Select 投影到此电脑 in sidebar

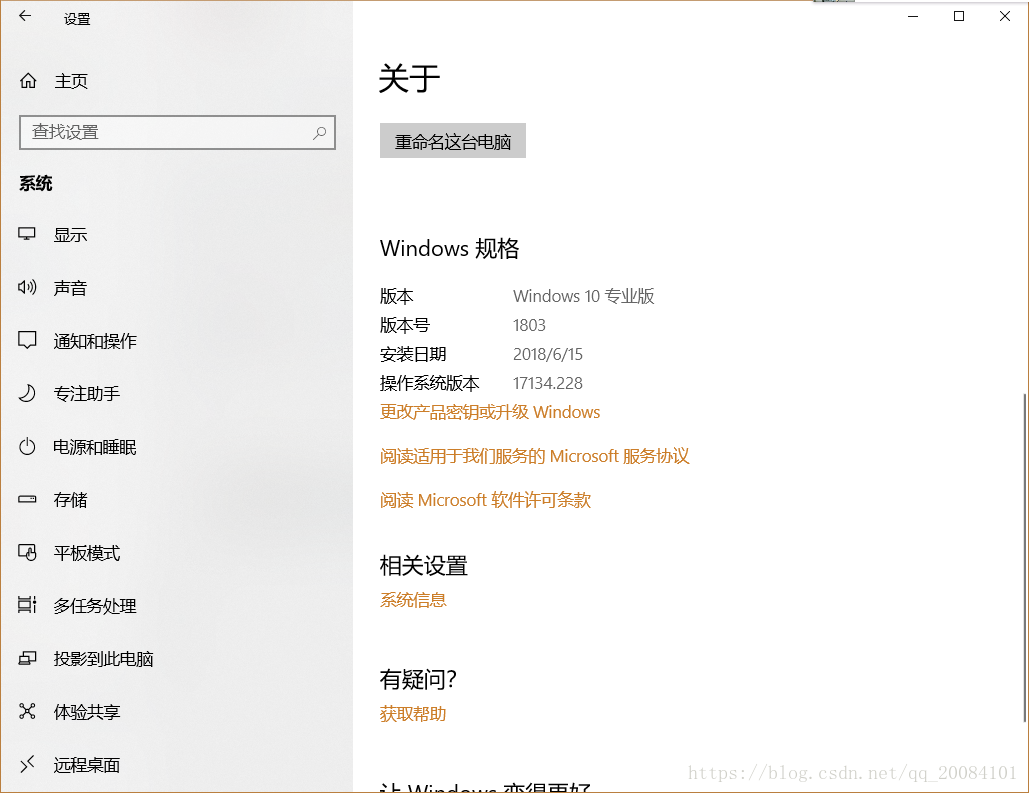pos(104,658)
